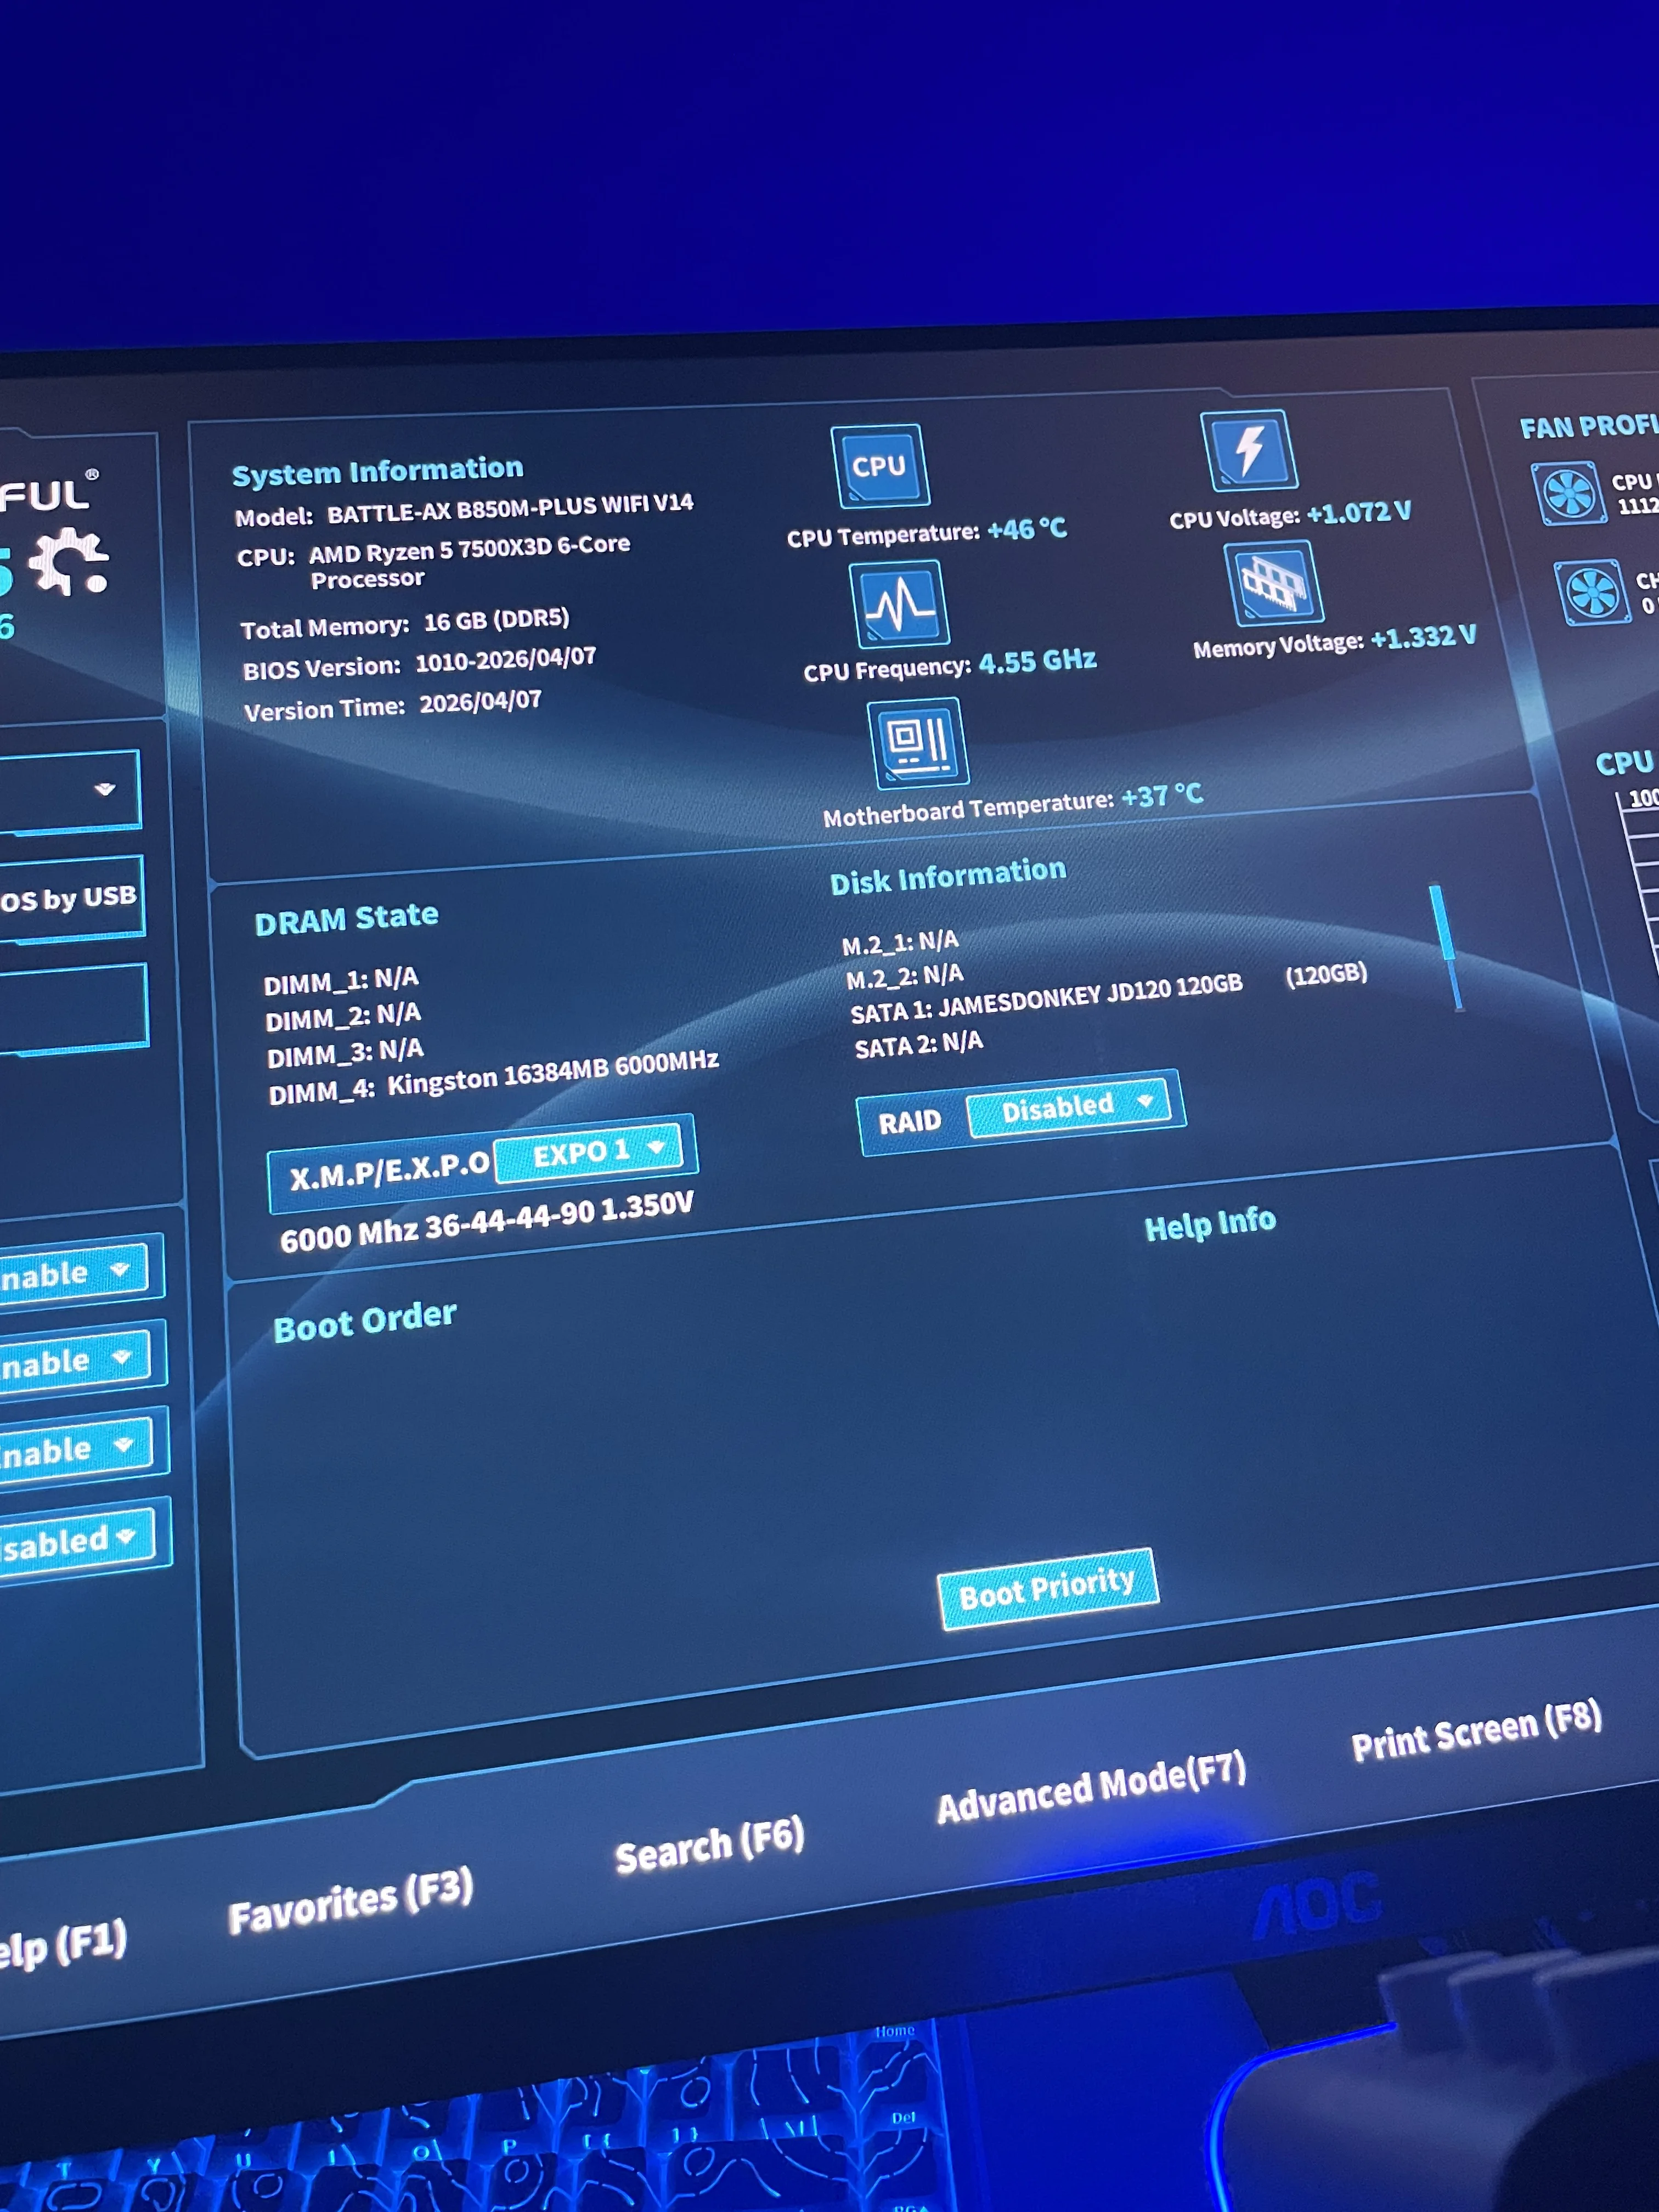This screenshot has width=1659, height=2212.
Task: Click the '6000 Mhz 36-44-44-90 1.350V' timing text
Action: 486,1222
